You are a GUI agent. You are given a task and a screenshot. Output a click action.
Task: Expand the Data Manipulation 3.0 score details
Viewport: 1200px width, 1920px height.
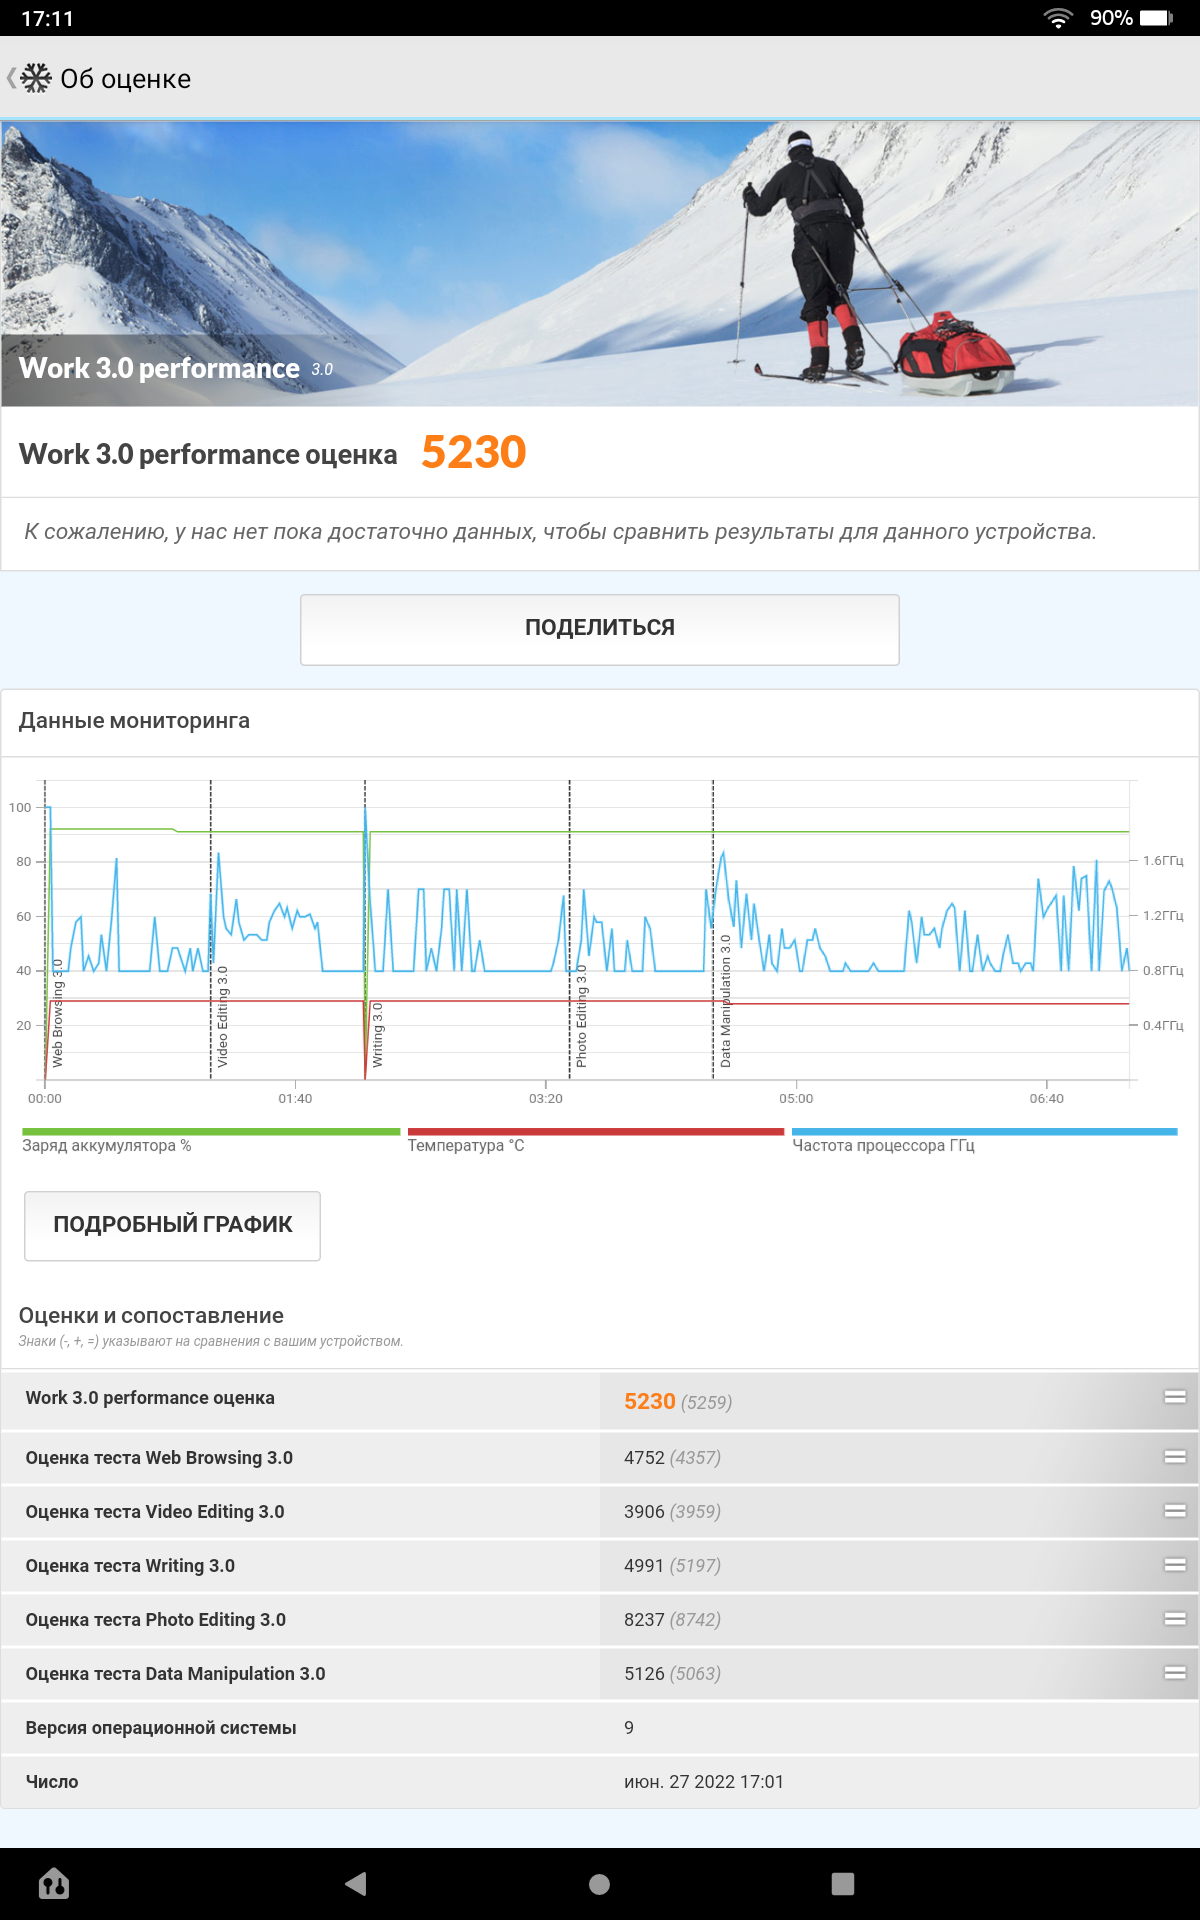[1175, 1673]
